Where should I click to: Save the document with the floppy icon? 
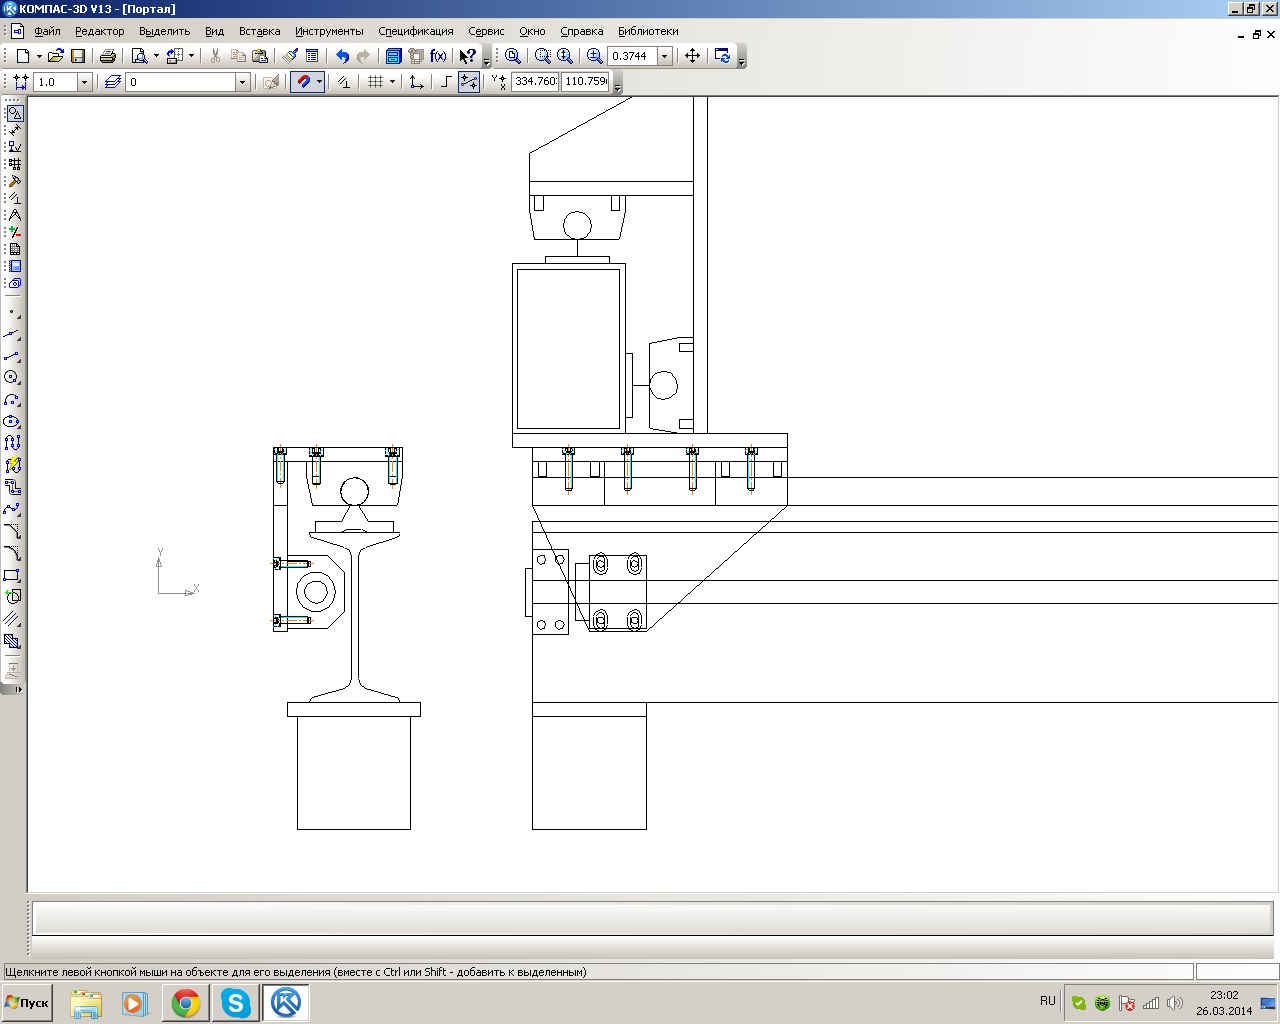[78, 56]
